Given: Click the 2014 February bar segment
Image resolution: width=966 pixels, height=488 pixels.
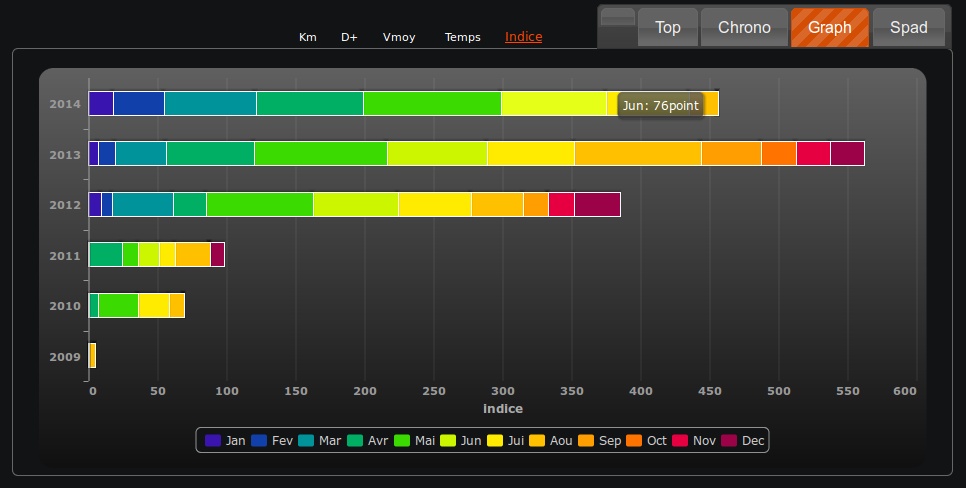Looking at the screenshot, I should 139,104.
